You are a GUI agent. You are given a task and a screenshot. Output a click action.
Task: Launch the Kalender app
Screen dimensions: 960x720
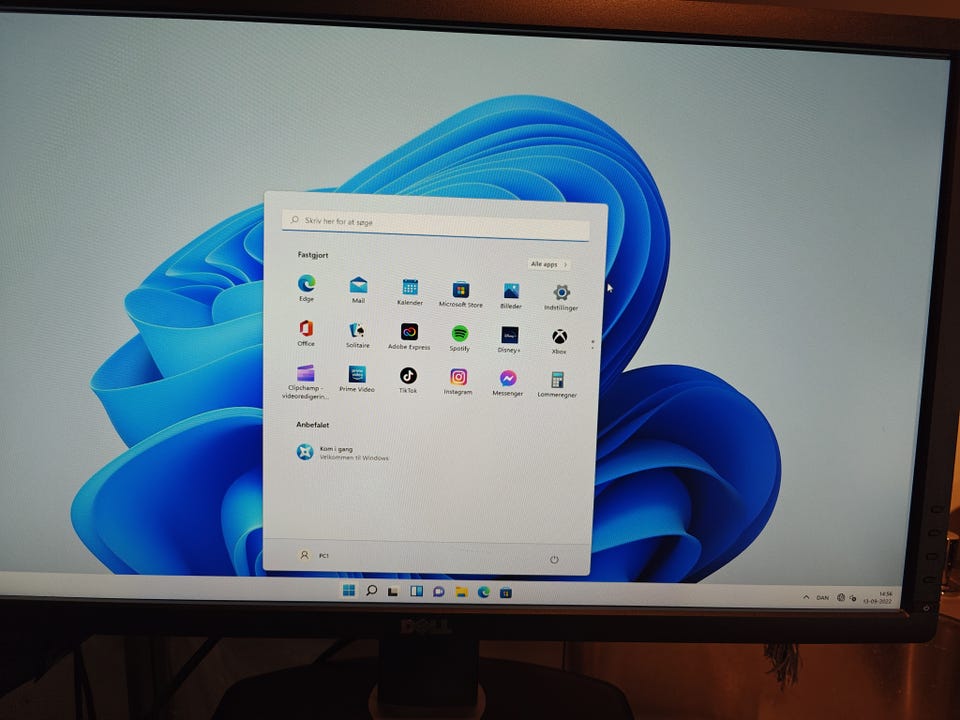point(410,292)
